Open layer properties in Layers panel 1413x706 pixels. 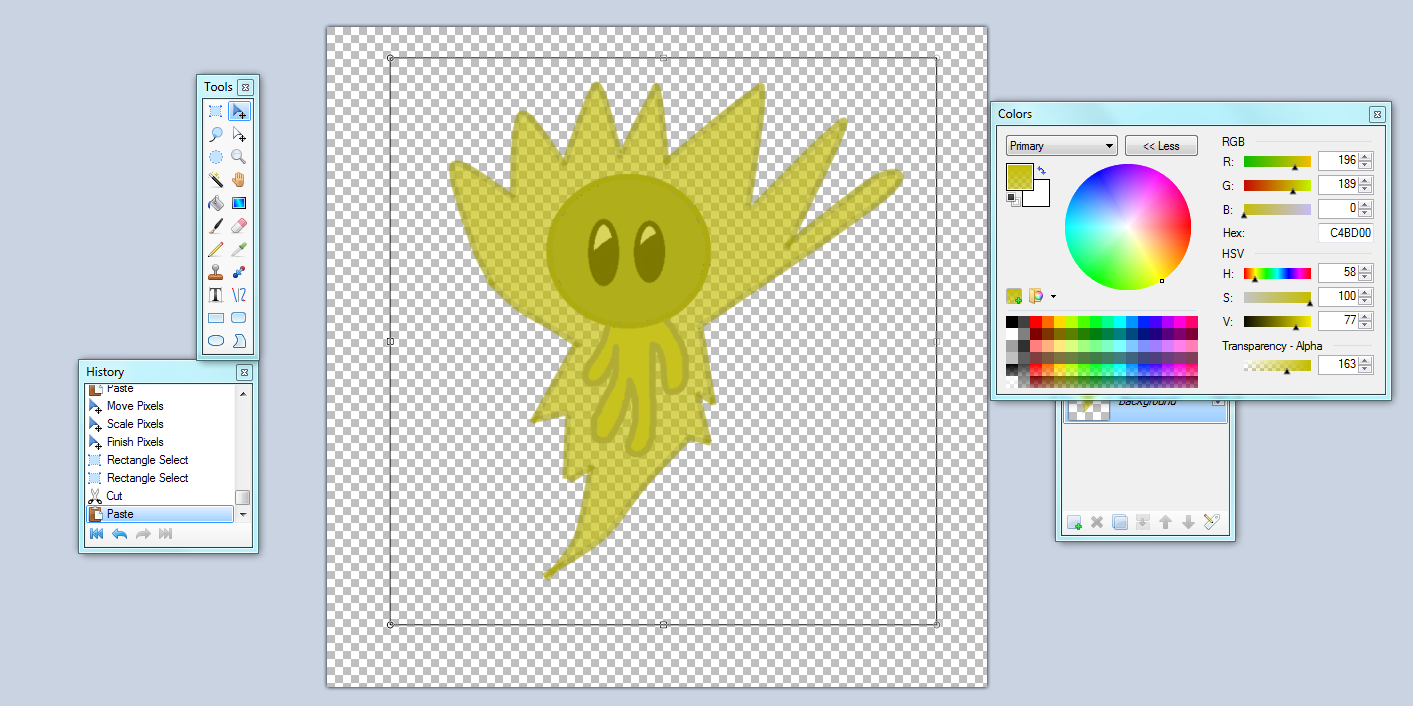click(1211, 522)
